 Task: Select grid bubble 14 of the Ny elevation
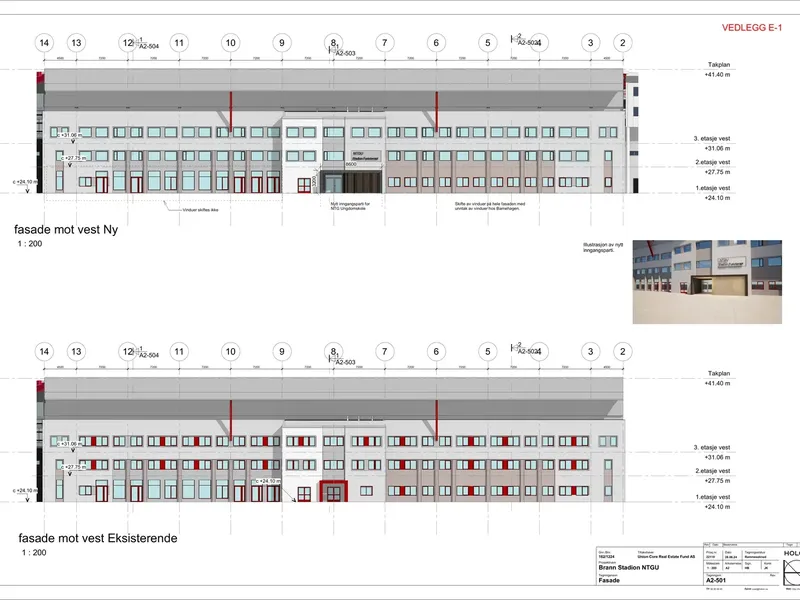point(44,43)
